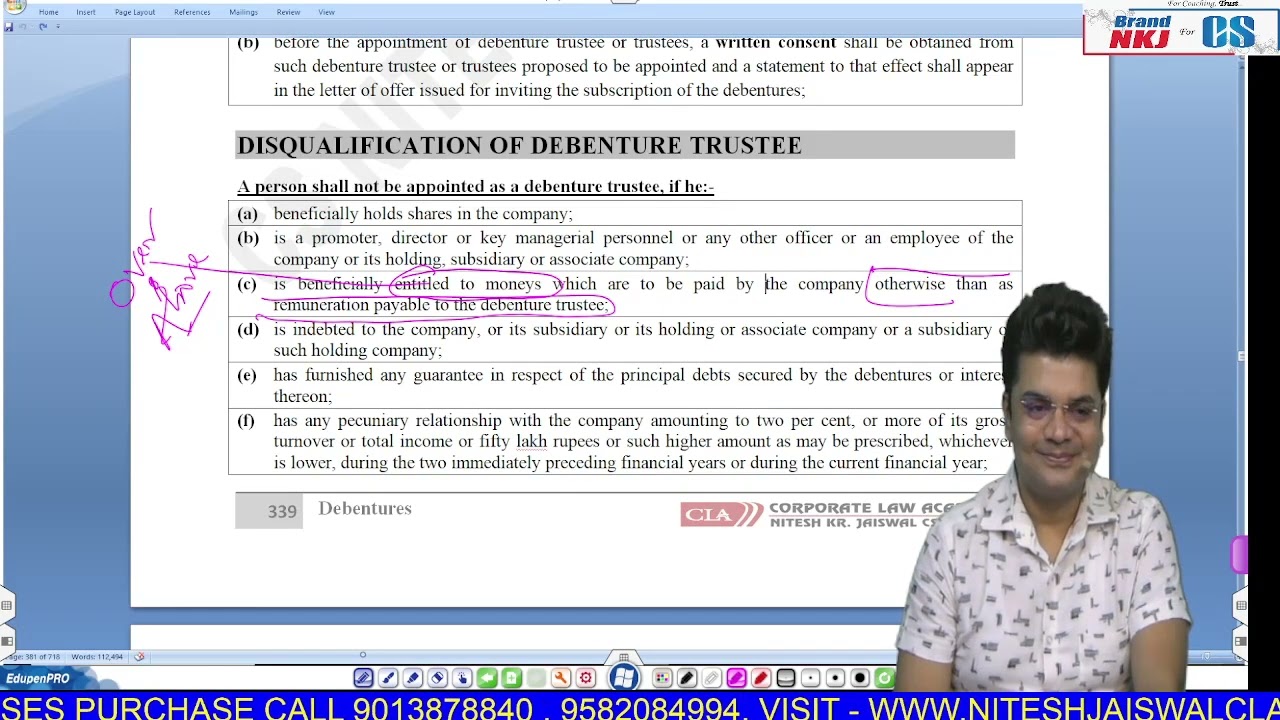Click the EdupenPRO logo

click(38, 679)
